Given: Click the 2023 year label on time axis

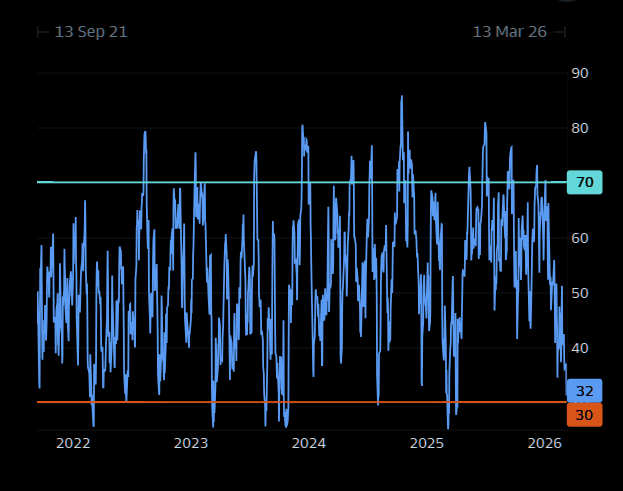Looking at the screenshot, I should coord(191,442).
